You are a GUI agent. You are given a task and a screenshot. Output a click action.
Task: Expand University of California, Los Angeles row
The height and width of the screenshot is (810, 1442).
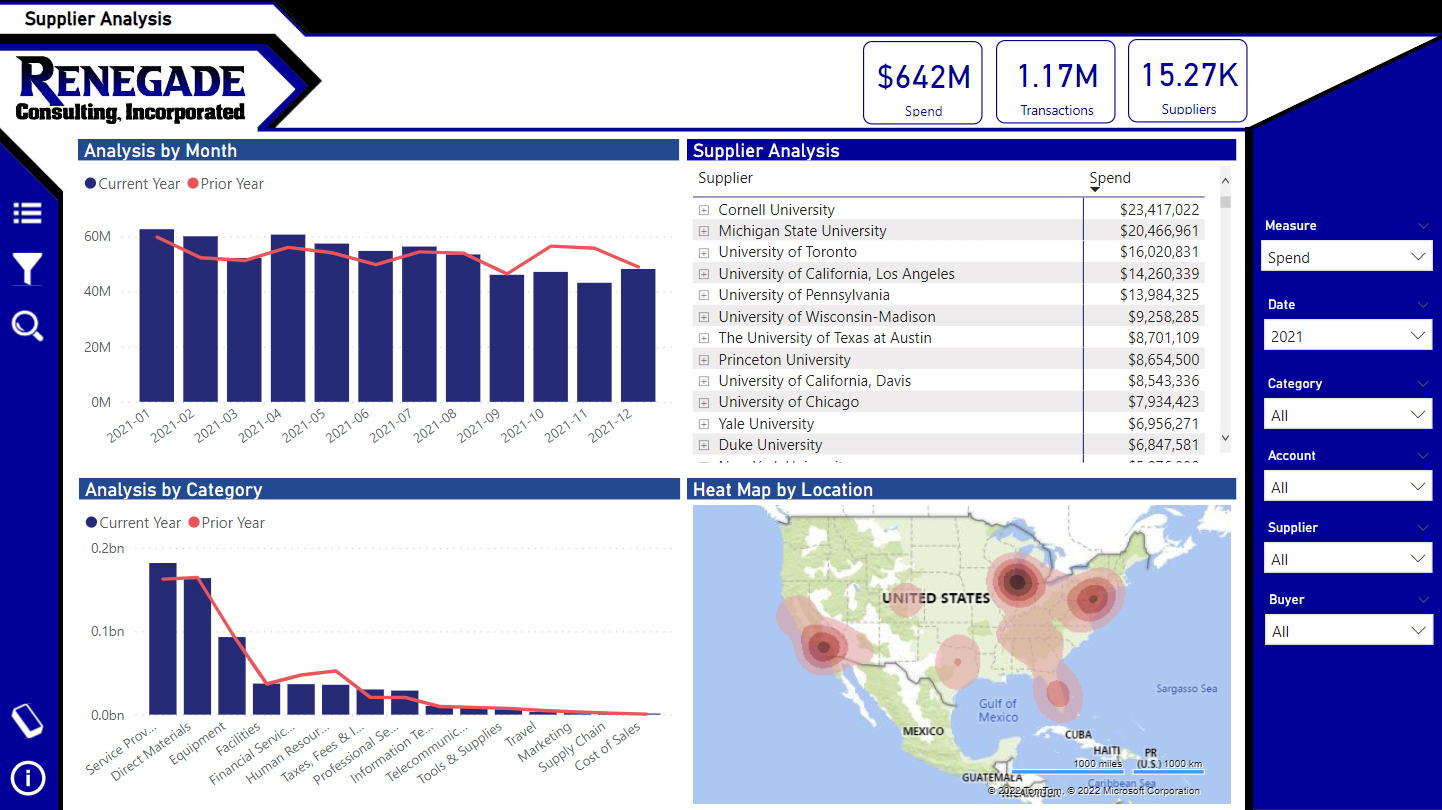[704, 274]
